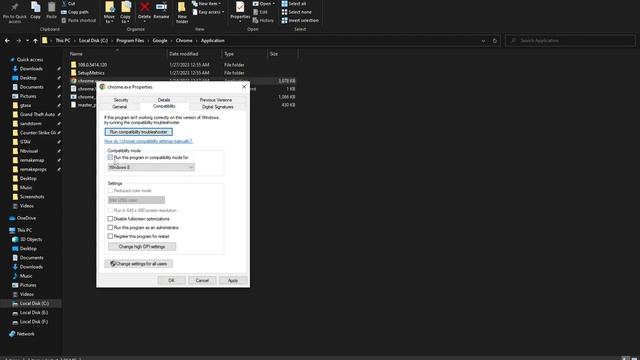640x360 pixels.
Task: Enable Disable fullscreen optimizations checkbox
Action: pyautogui.click(x=110, y=219)
